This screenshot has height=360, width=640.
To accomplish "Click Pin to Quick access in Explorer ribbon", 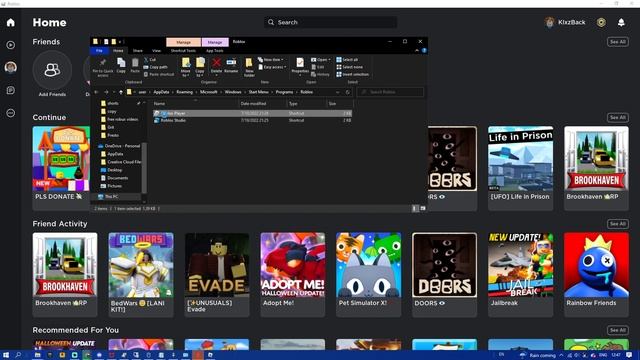I will click(x=103, y=67).
